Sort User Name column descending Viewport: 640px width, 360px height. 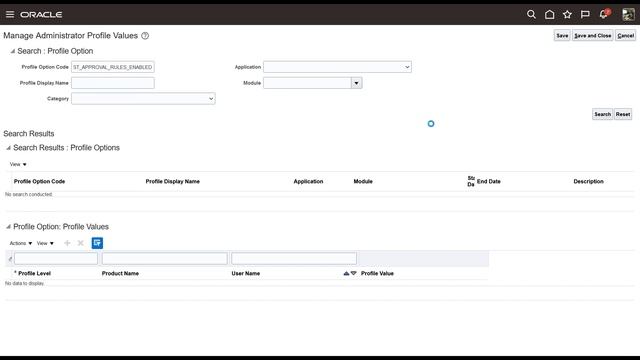(x=353, y=273)
